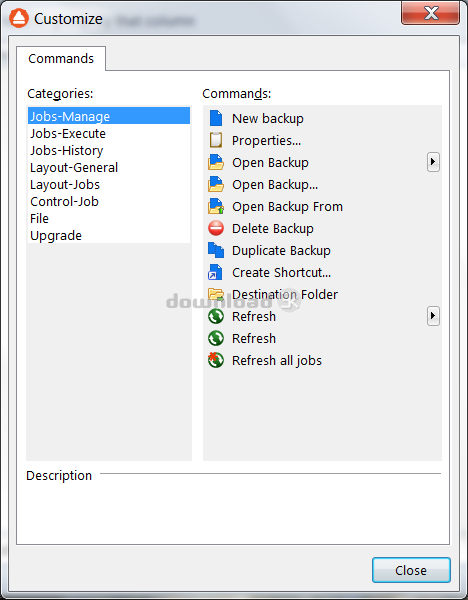
Task: Click the Properties clipboard icon
Action: pyautogui.click(x=216, y=140)
